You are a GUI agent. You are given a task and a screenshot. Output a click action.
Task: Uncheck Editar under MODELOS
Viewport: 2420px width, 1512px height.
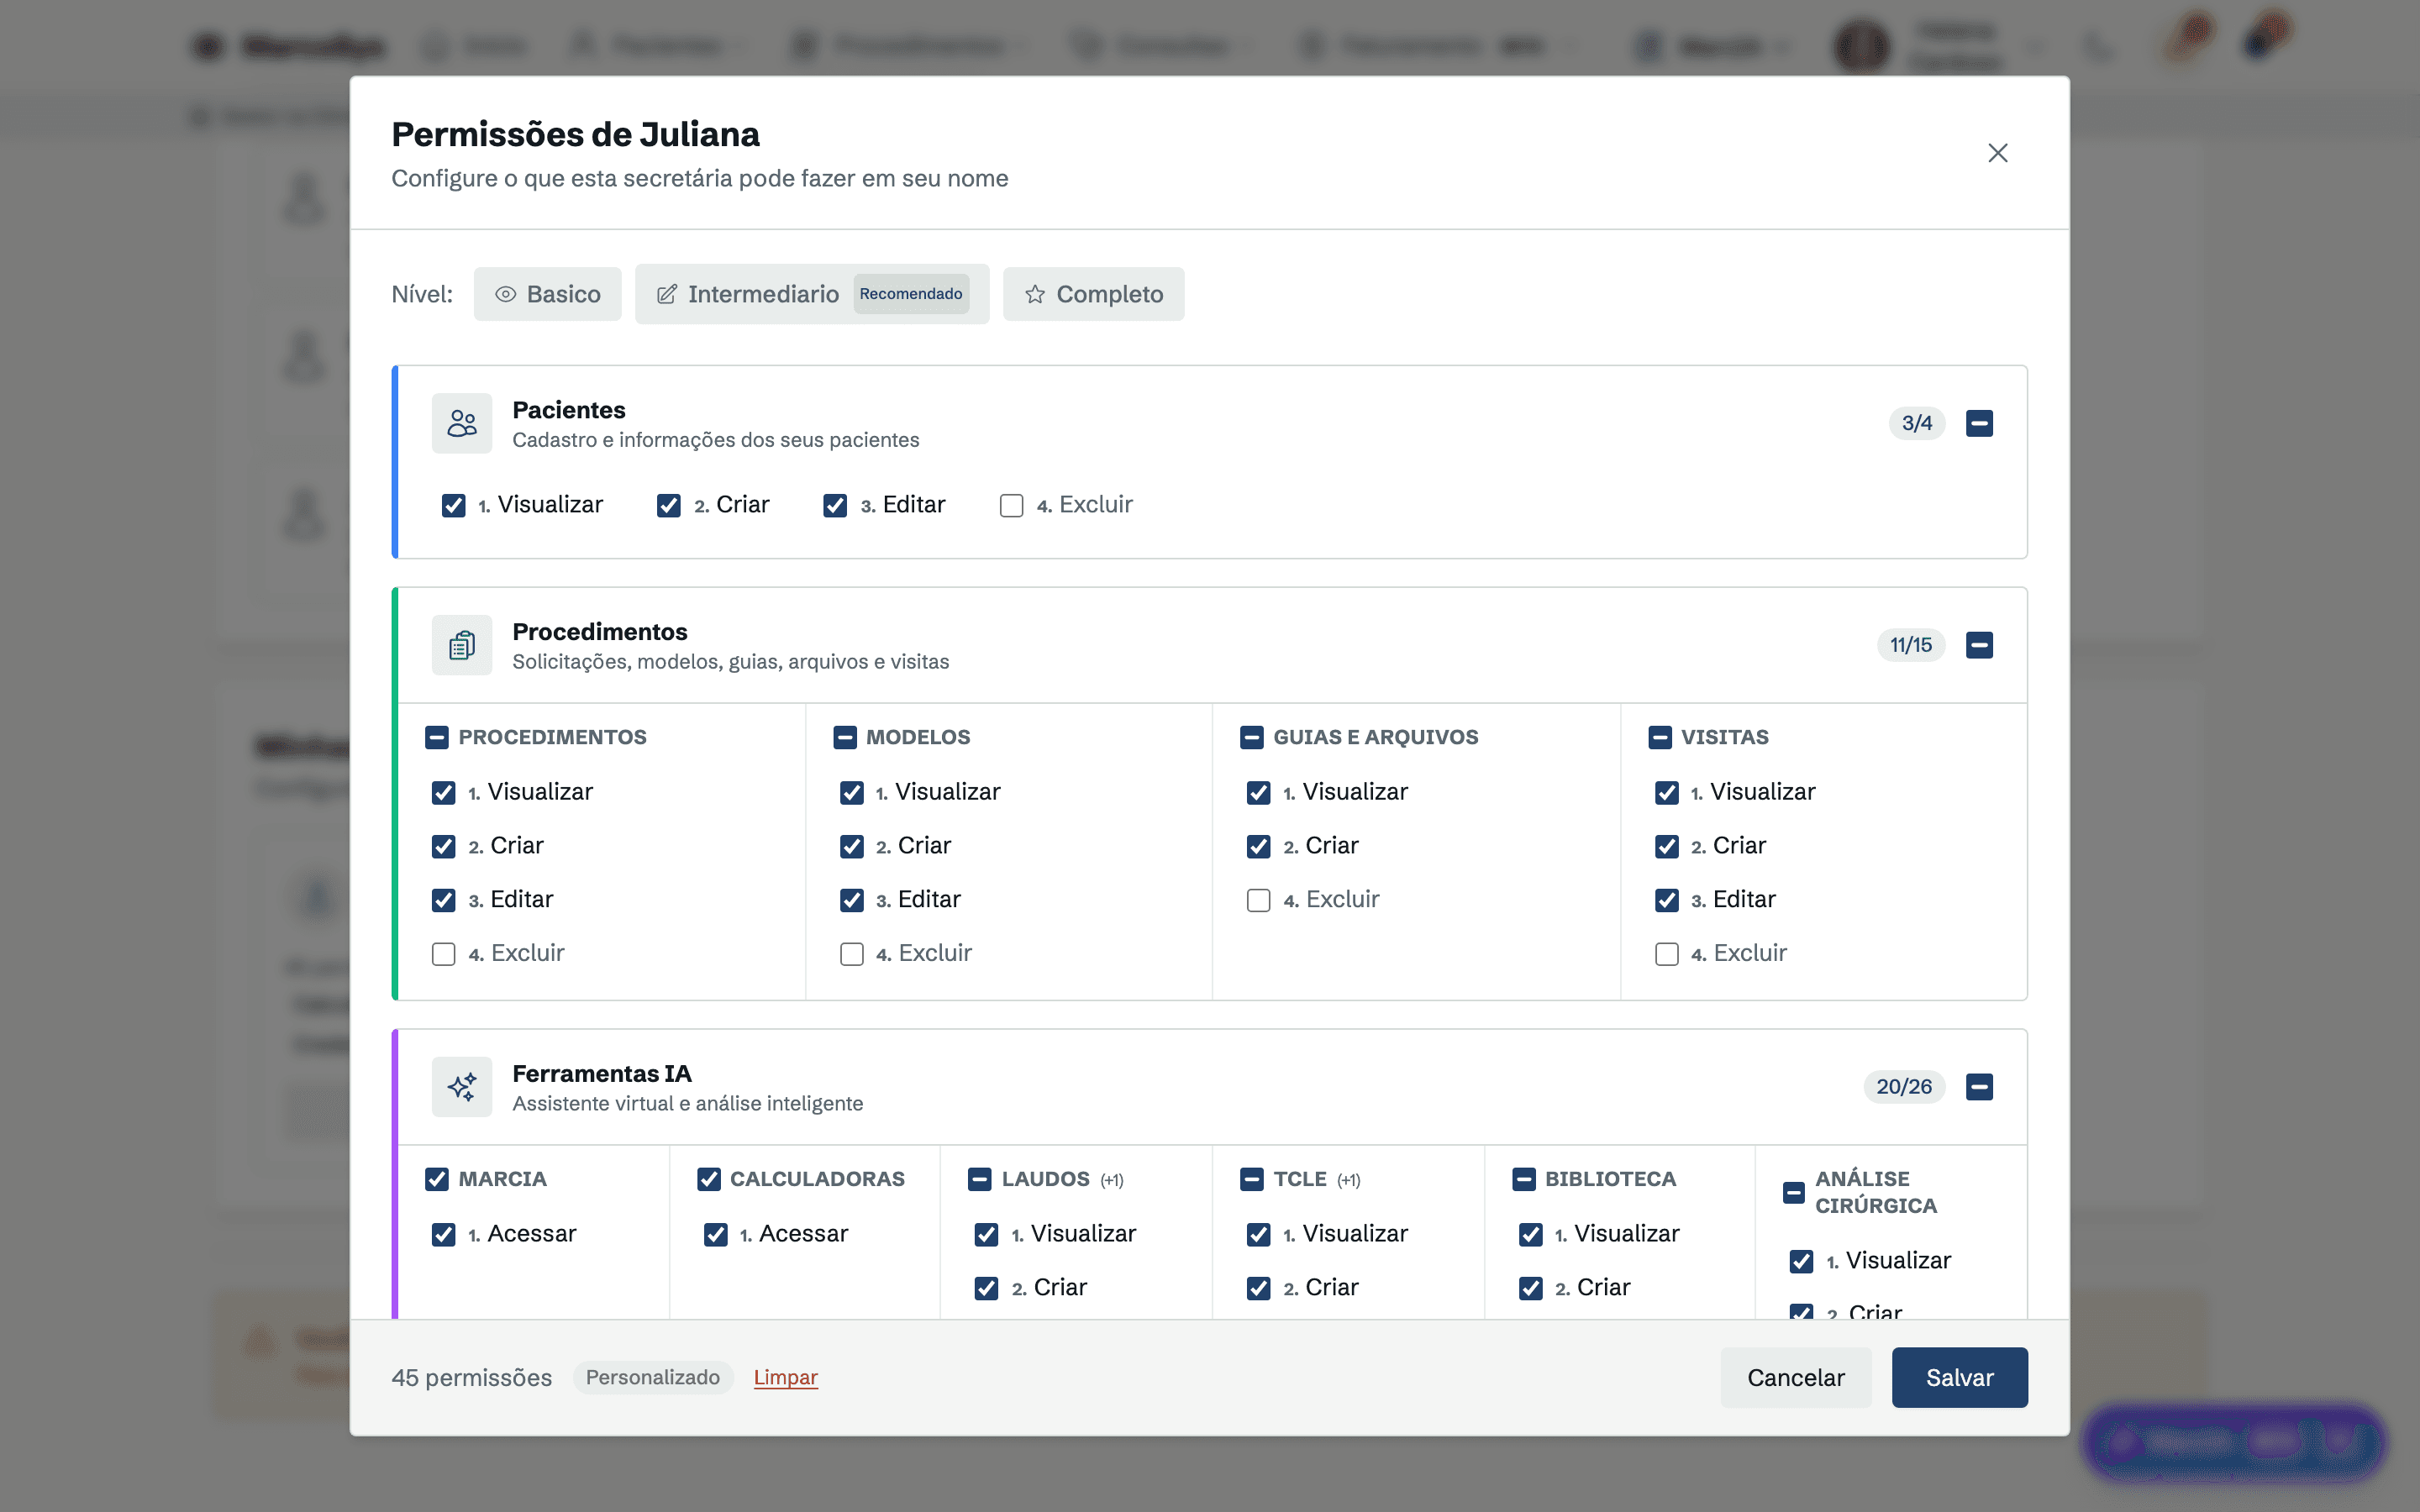point(852,900)
